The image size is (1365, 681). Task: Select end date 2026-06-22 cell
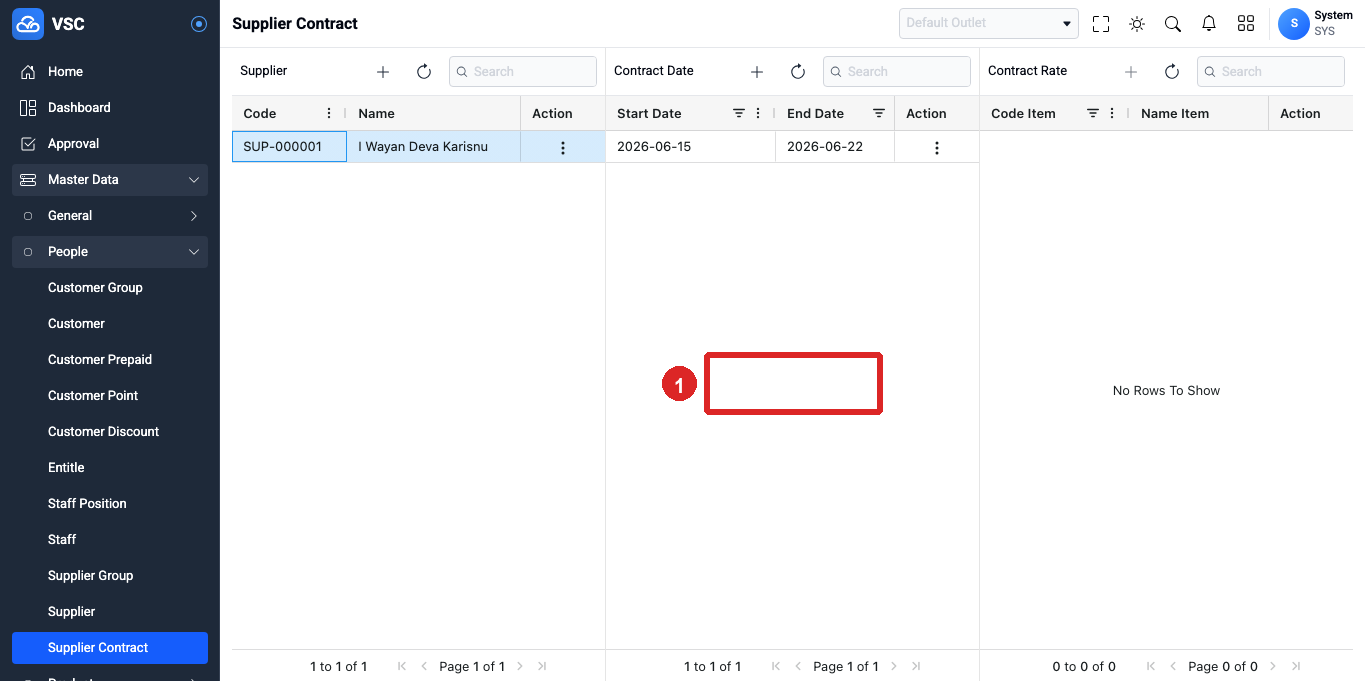point(835,147)
